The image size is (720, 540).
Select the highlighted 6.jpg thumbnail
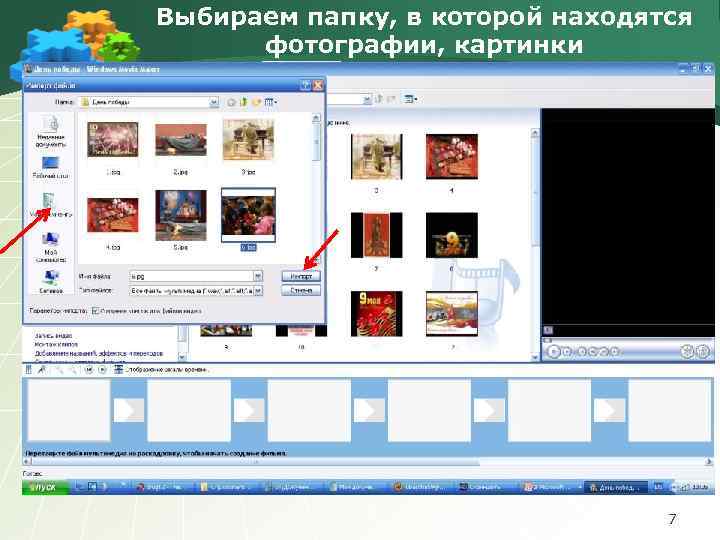(x=248, y=215)
